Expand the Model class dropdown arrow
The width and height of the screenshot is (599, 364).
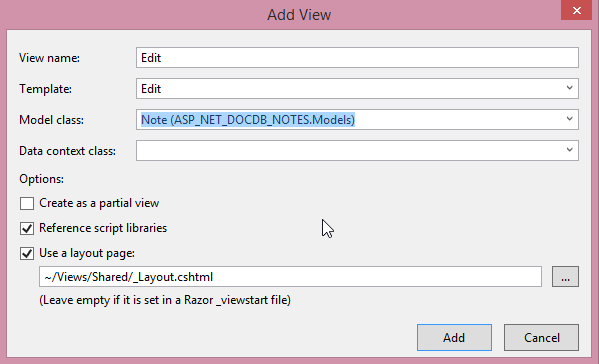tap(569, 119)
